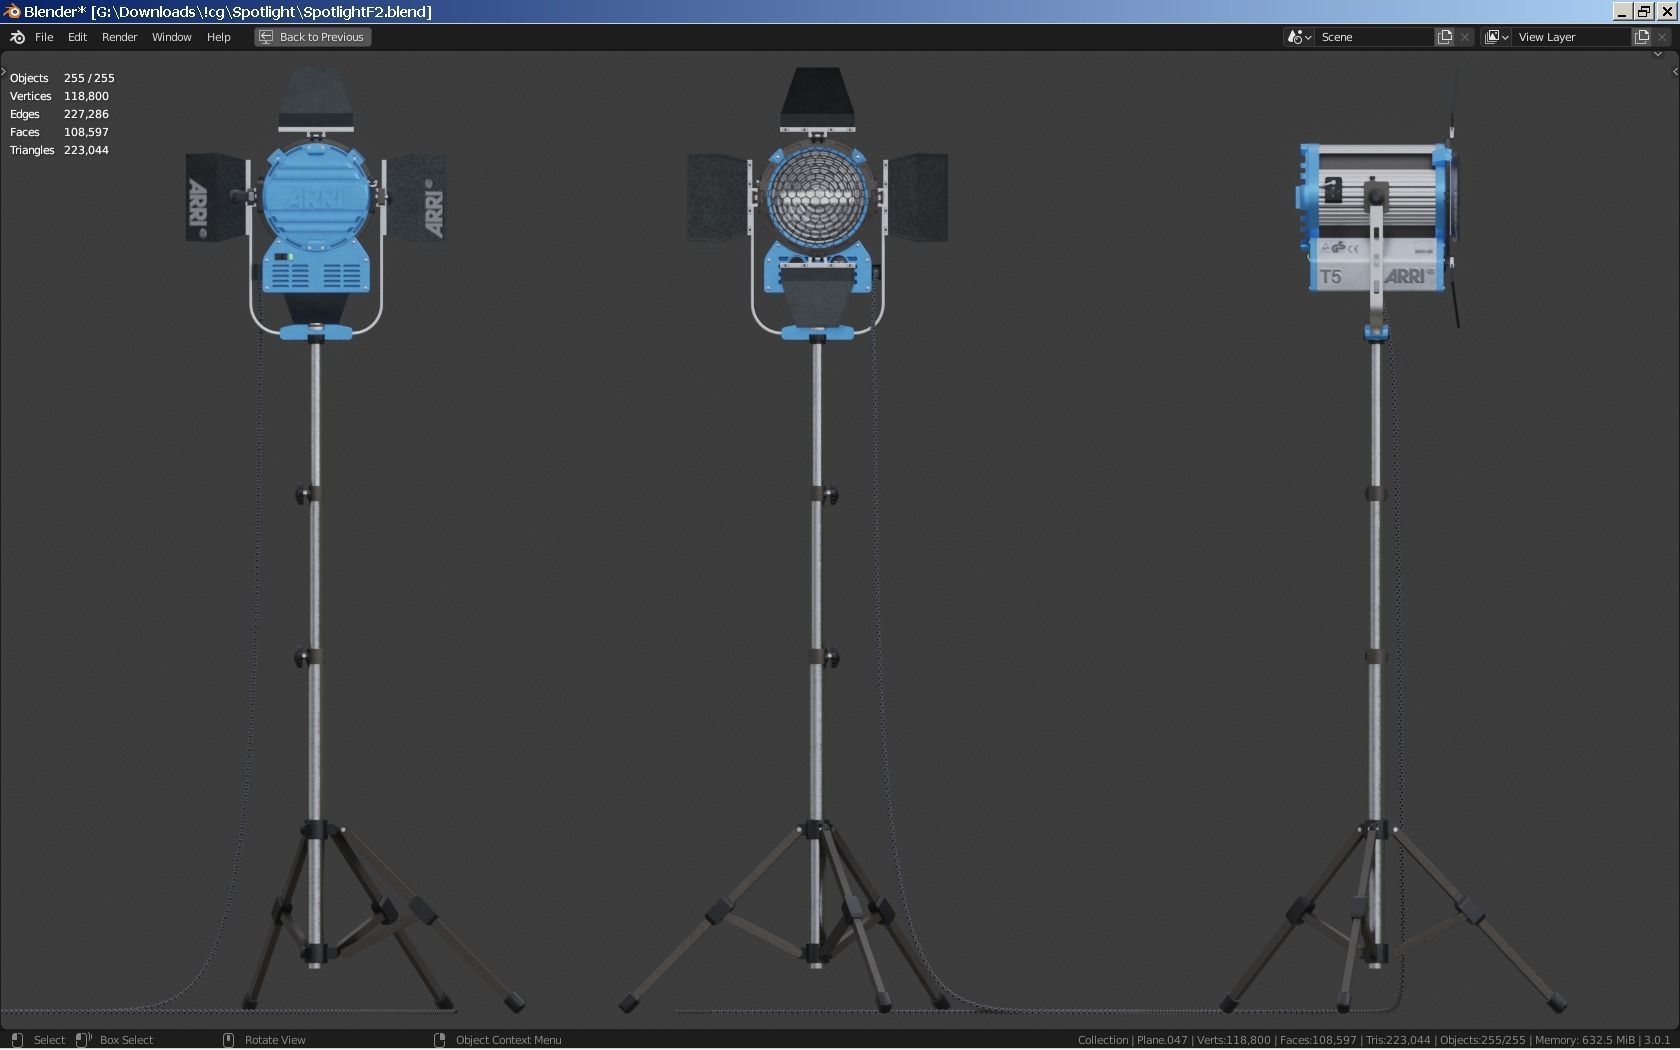Click the Object Context Menu mouse icon

click(x=439, y=1040)
